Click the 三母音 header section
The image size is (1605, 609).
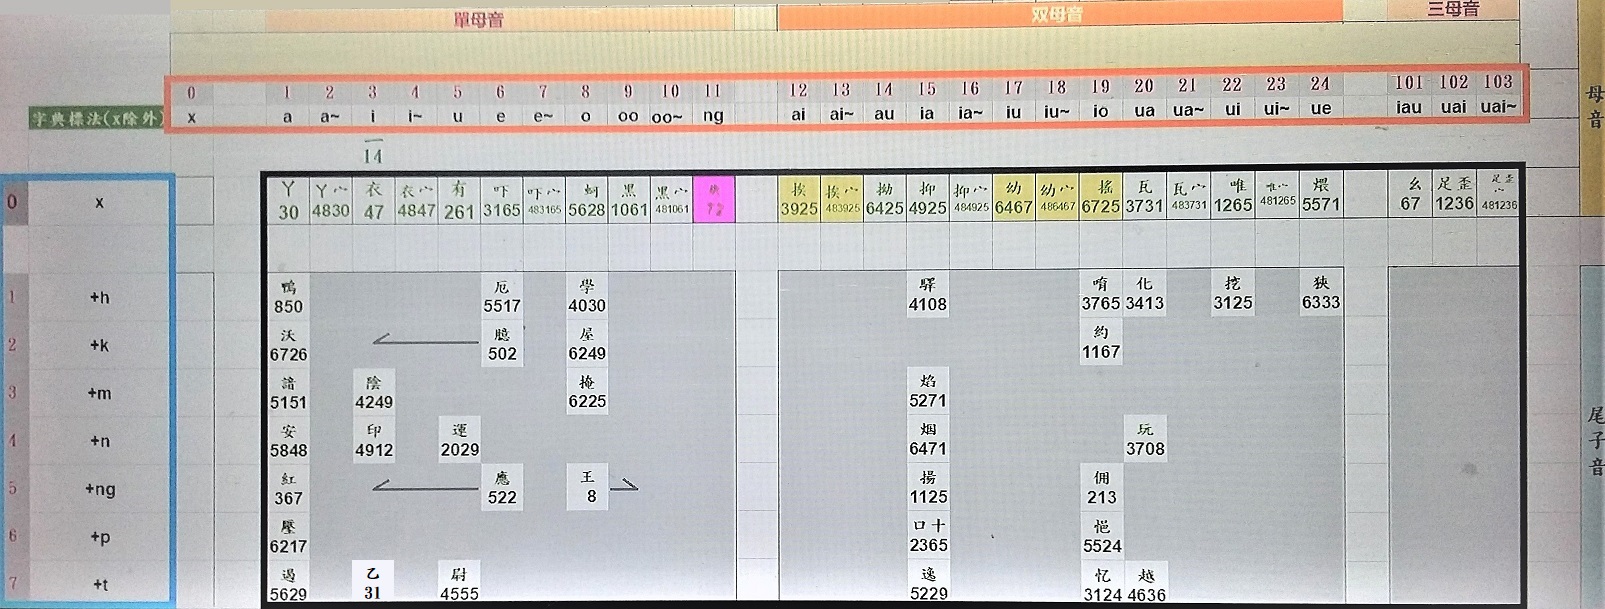(x=1453, y=9)
